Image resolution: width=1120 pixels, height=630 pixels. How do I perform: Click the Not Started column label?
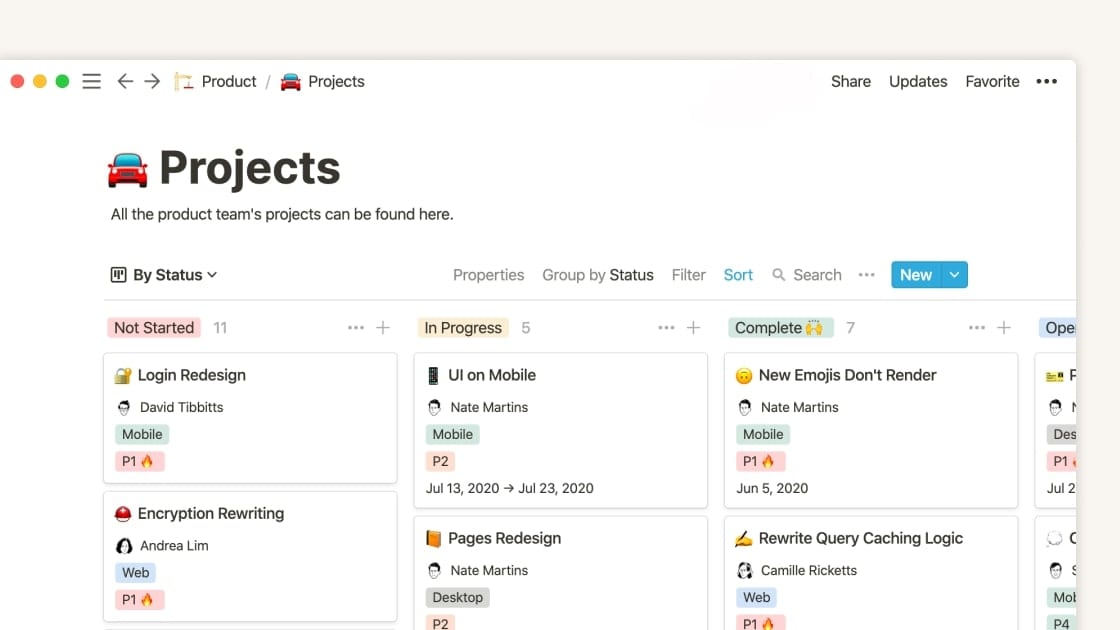(154, 328)
